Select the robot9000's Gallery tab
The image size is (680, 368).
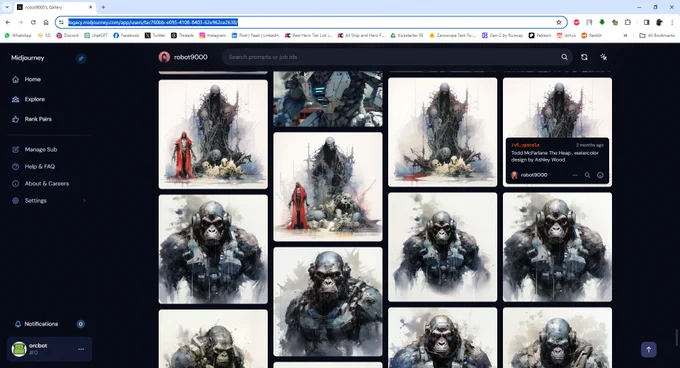pos(55,7)
